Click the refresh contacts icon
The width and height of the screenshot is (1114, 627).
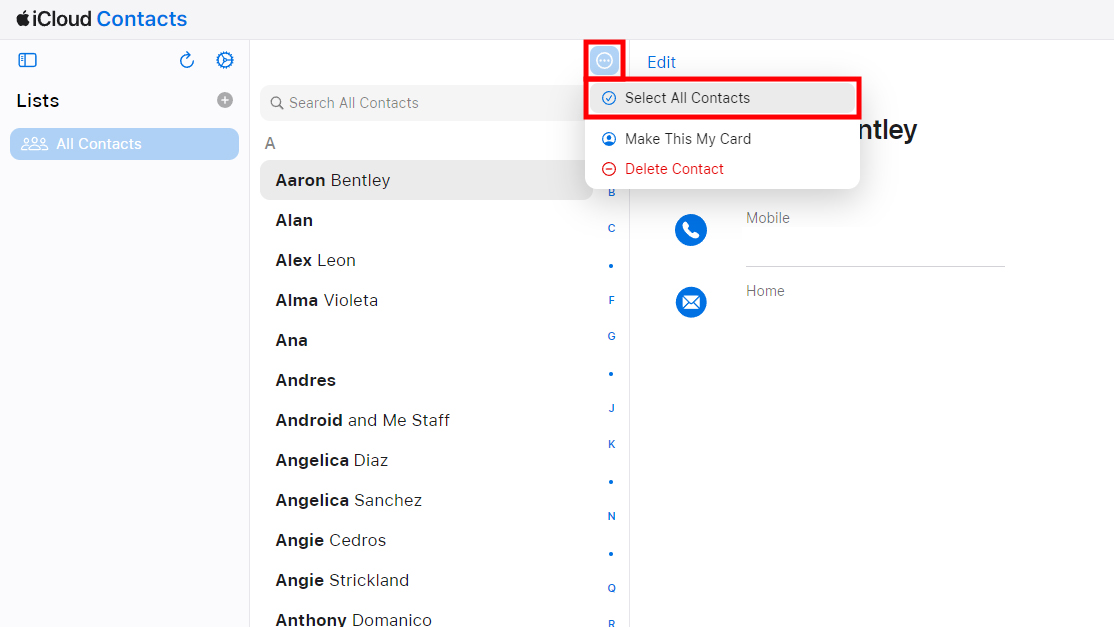pos(187,61)
